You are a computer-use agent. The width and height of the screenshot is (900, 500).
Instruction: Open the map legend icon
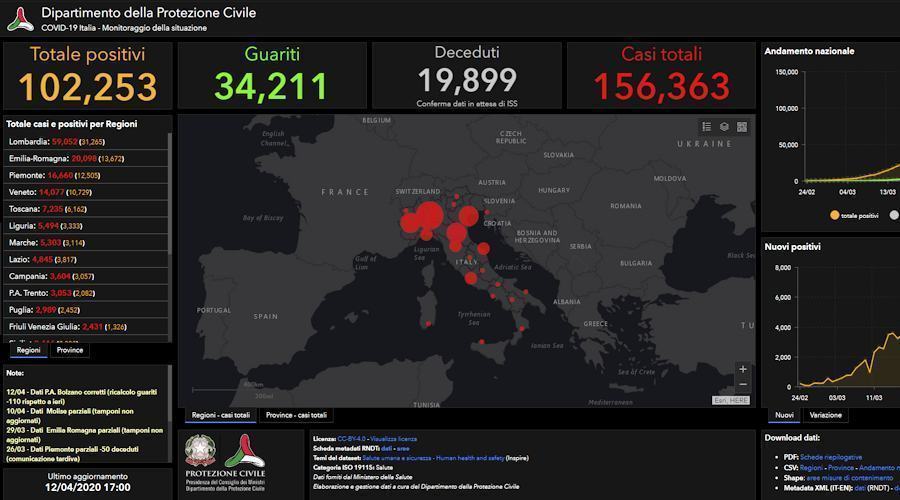click(707, 127)
